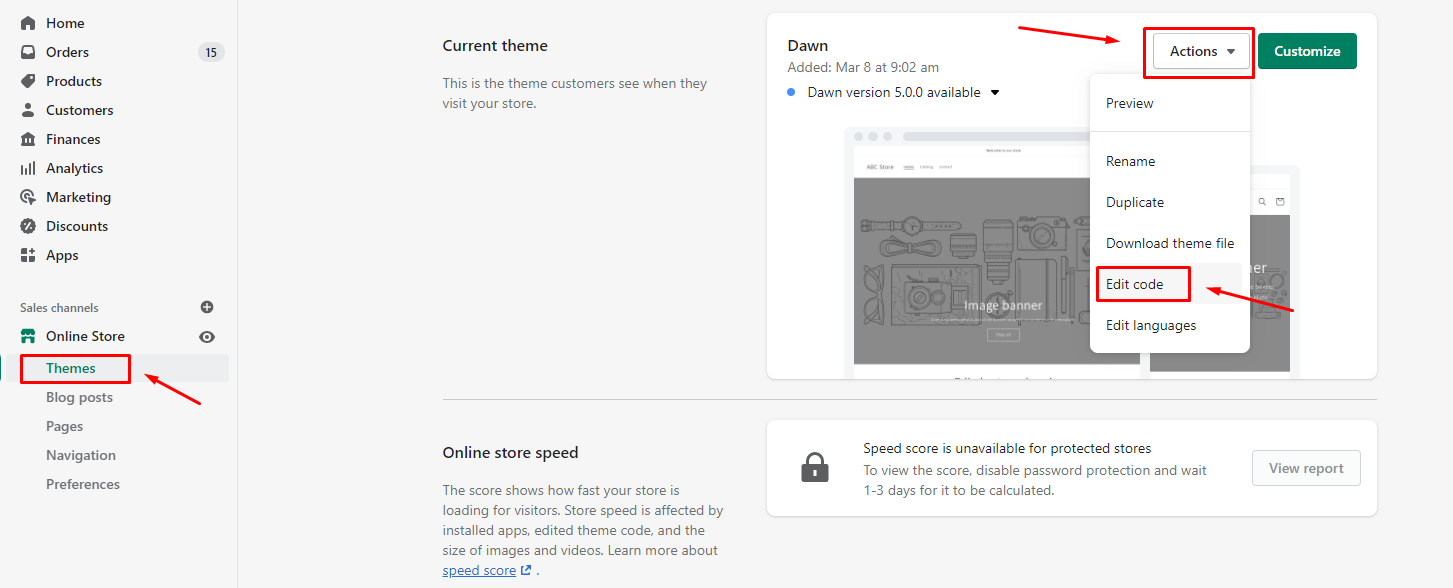Open Apps from the sidebar
This screenshot has width=1453, height=588.
pos(62,255)
